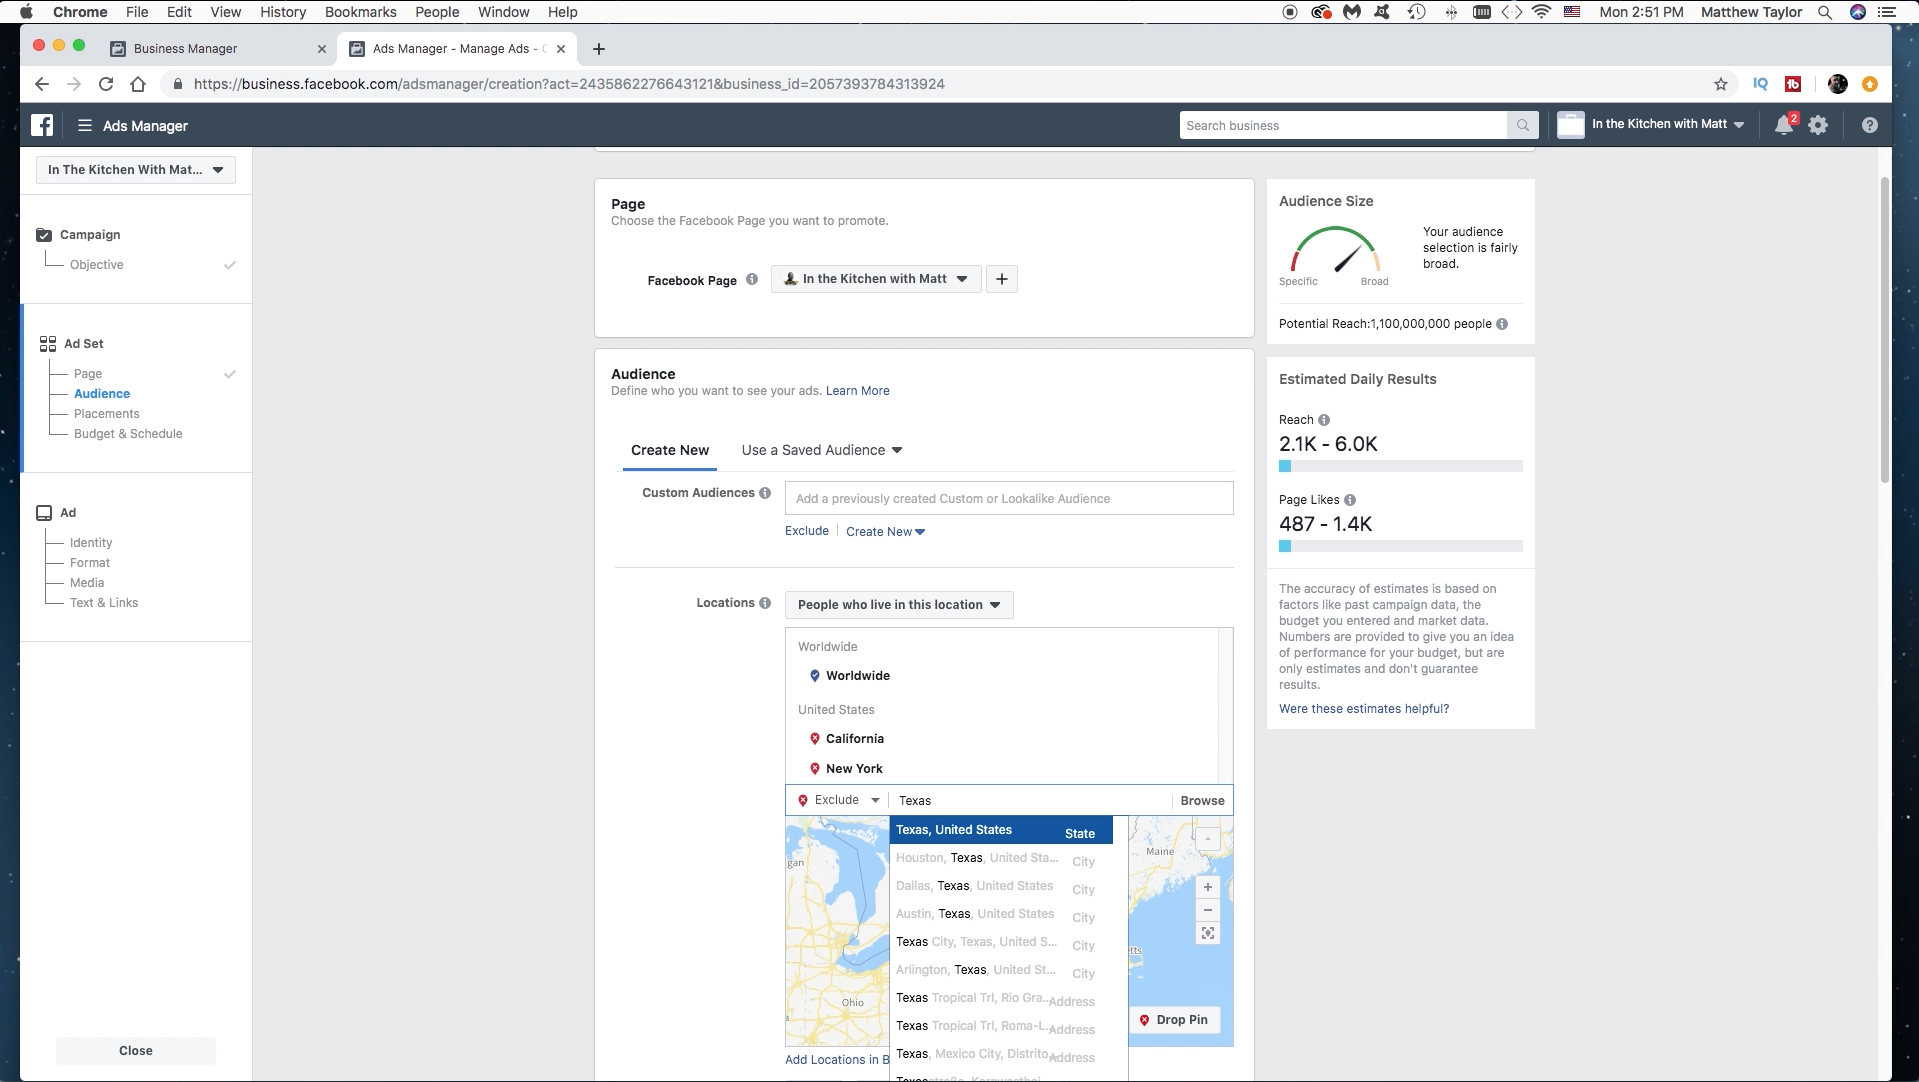Click the Close button in sidebar

(x=136, y=1051)
